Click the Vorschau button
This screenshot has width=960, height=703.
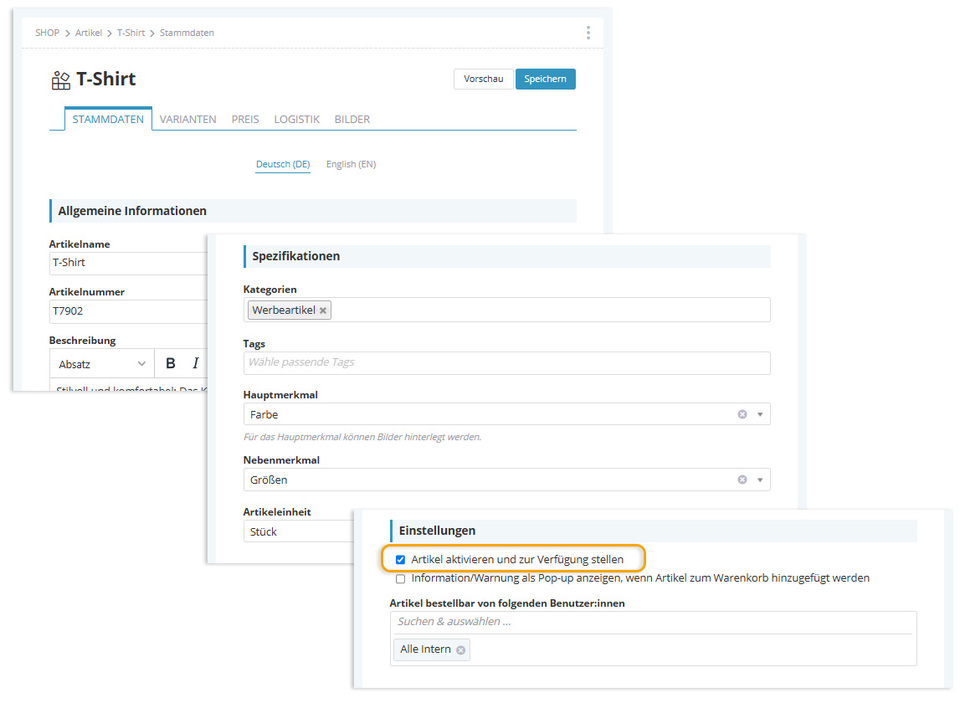coord(483,79)
